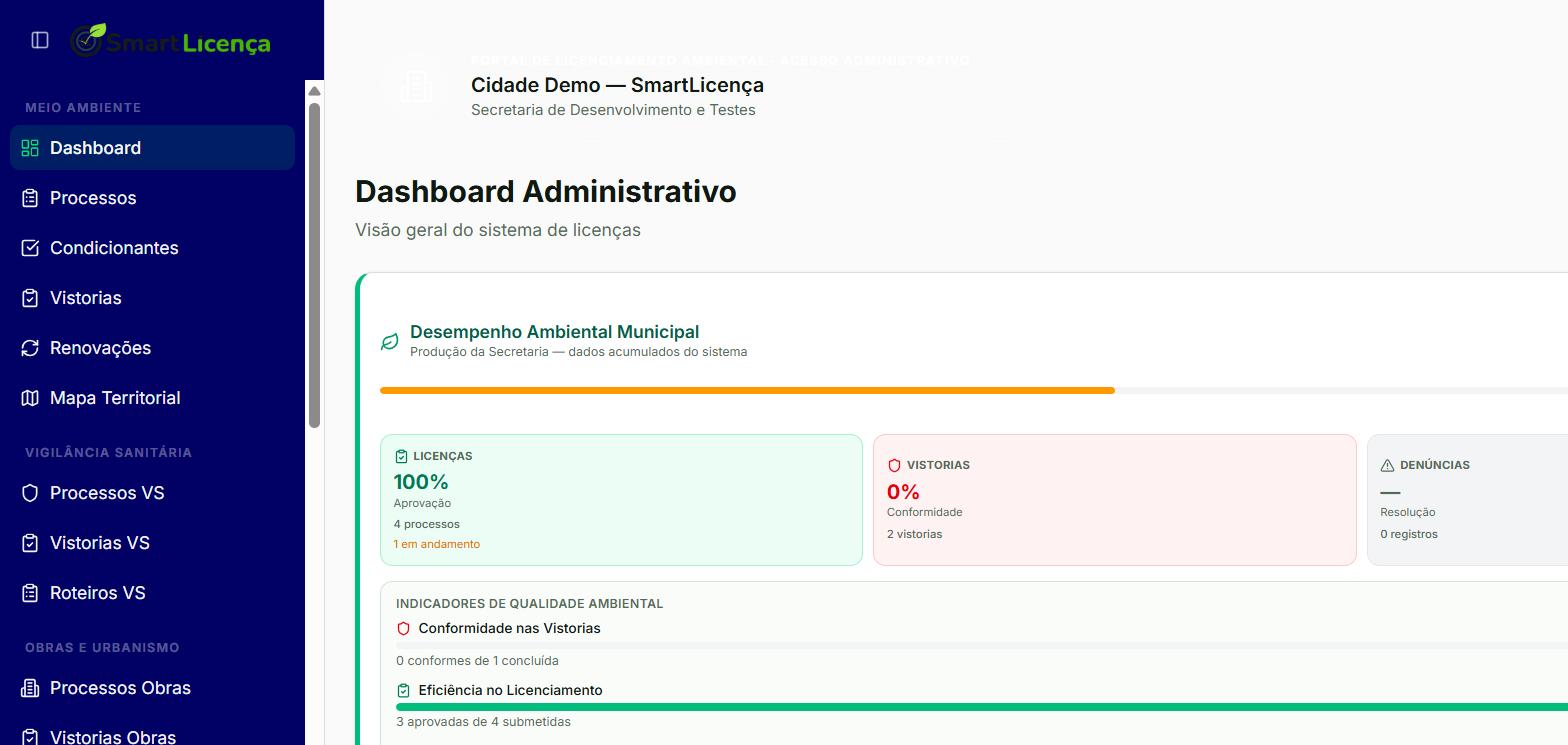1568x745 pixels.
Task: Click the 'Meio Ambiente' section label
Action: 83,108
